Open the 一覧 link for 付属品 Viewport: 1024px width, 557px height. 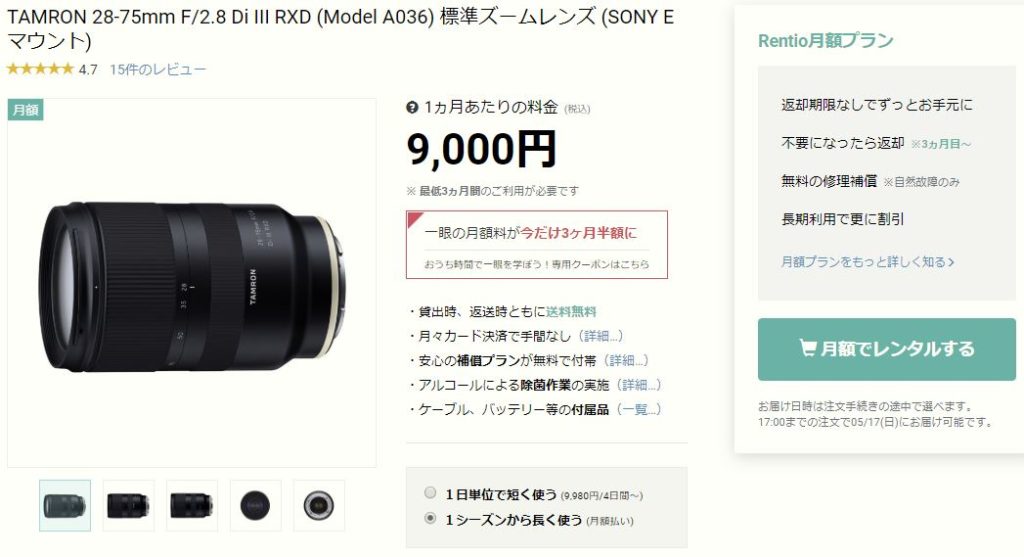(639, 409)
